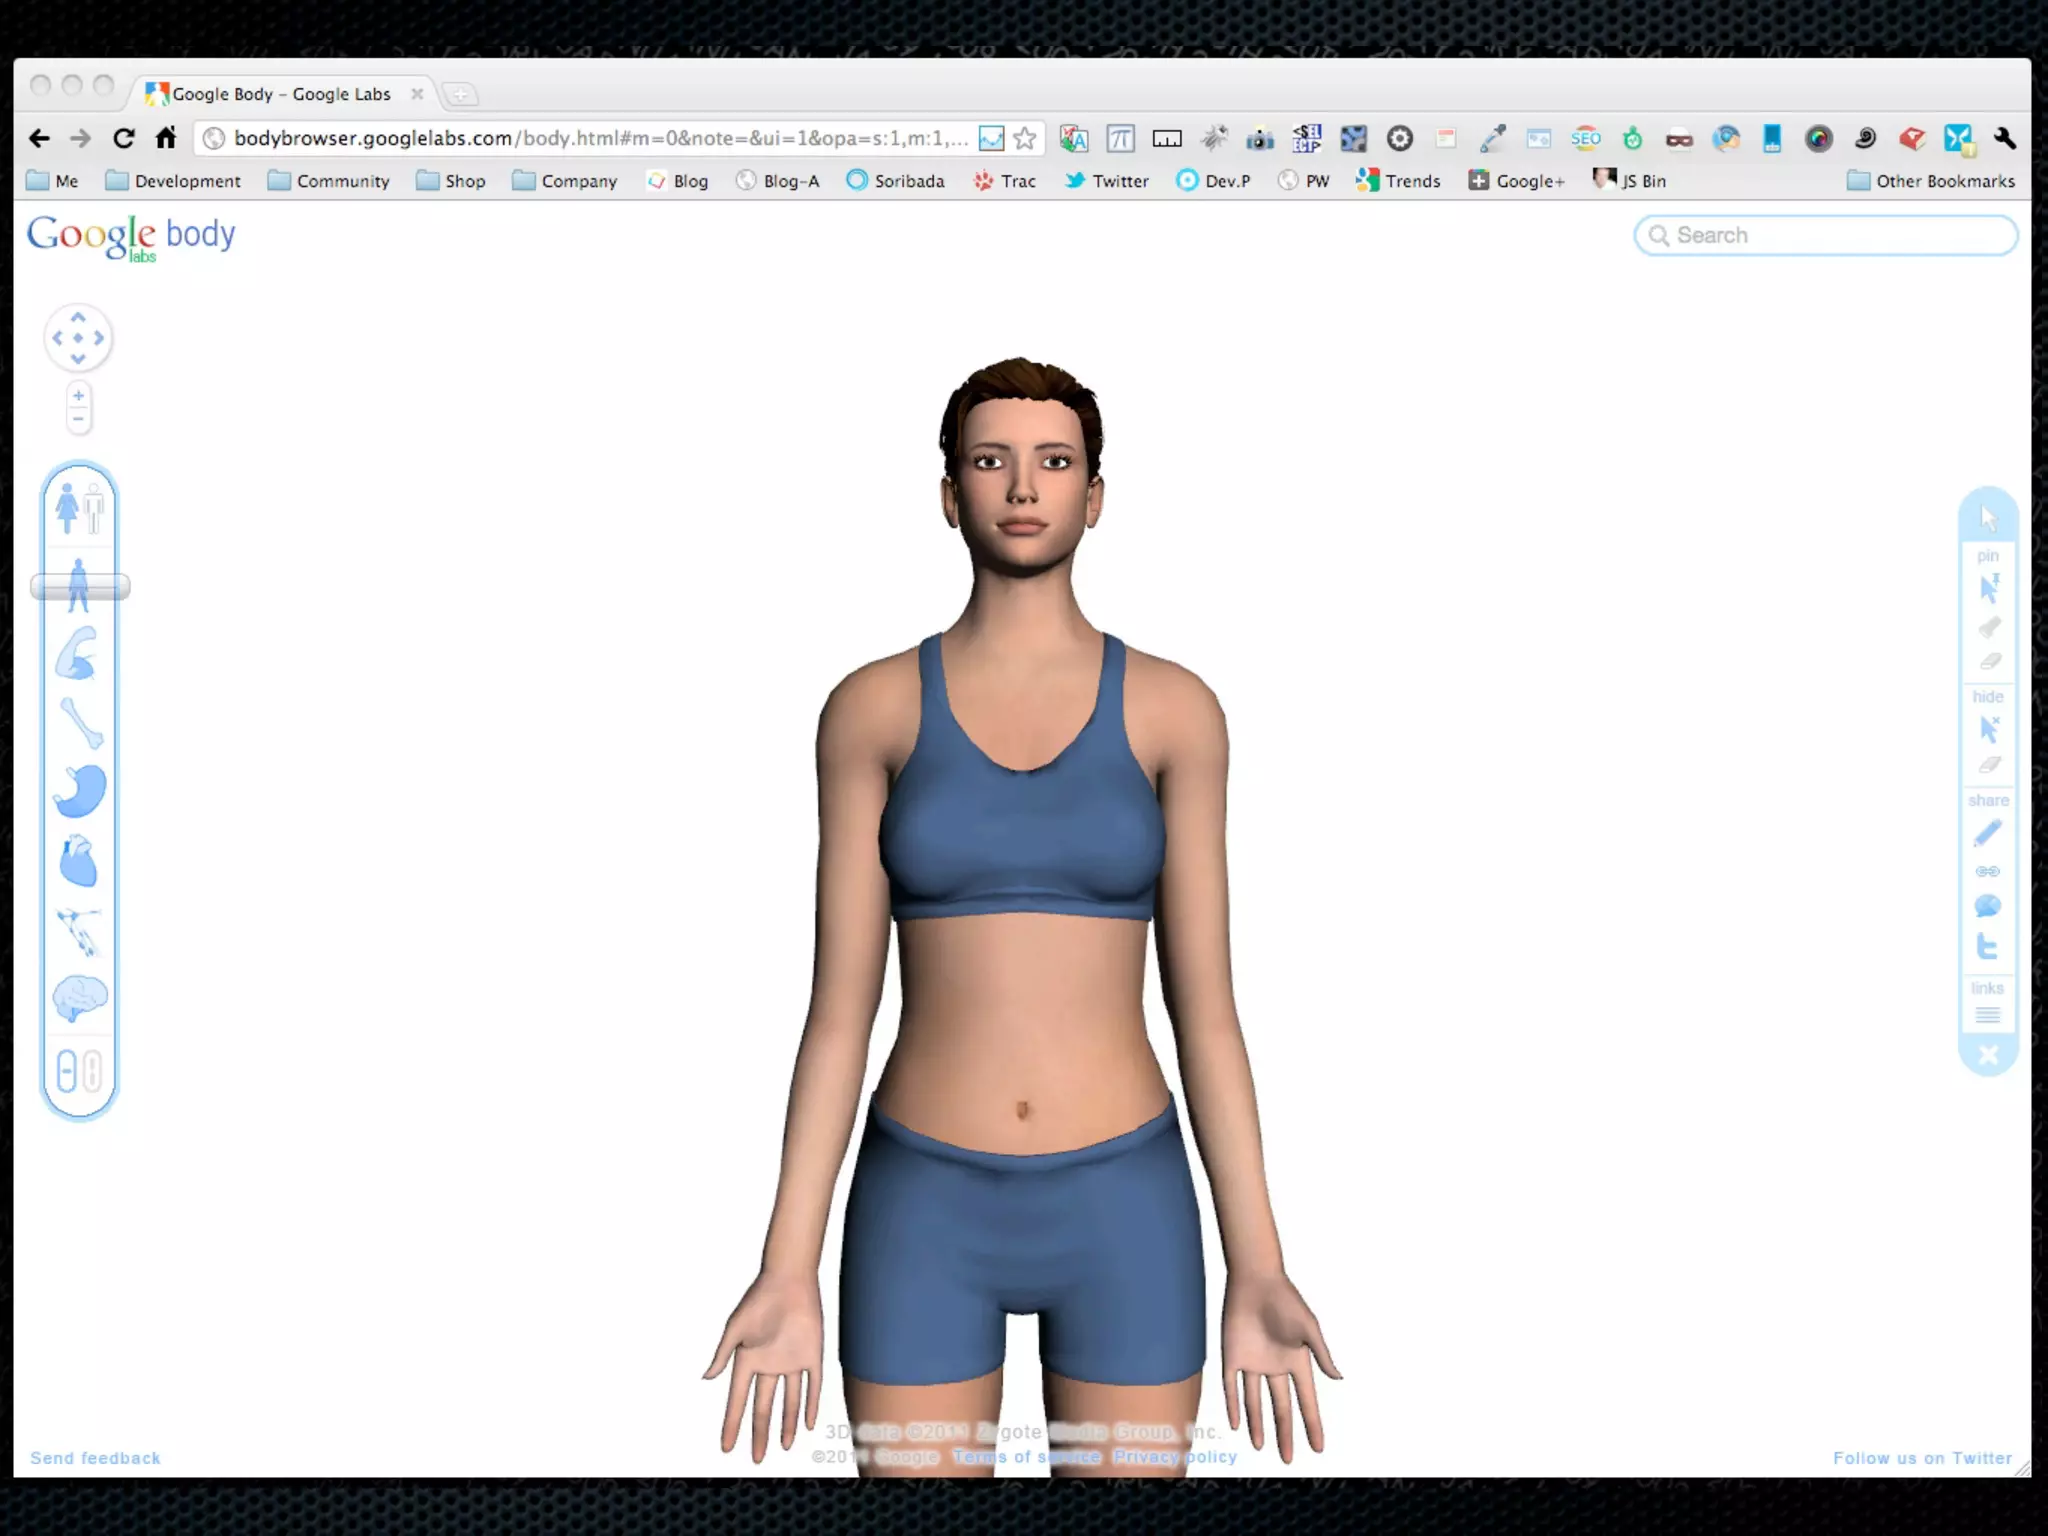Open the links list in right toolbar
2048x1536 pixels.
pyautogui.click(x=1988, y=1016)
